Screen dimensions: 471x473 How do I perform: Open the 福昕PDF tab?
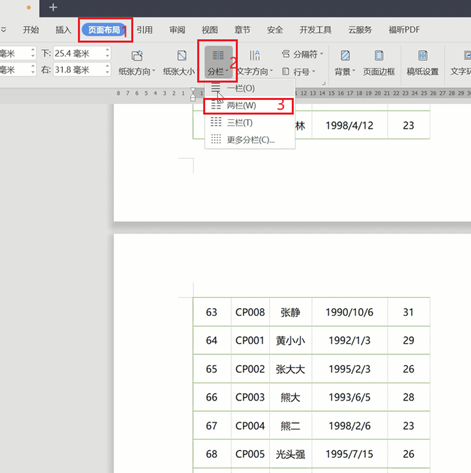click(x=404, y=30)
